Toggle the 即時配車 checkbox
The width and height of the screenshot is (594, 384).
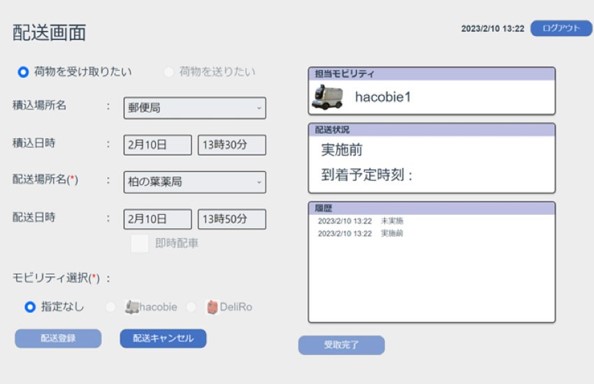click(139, 244)
